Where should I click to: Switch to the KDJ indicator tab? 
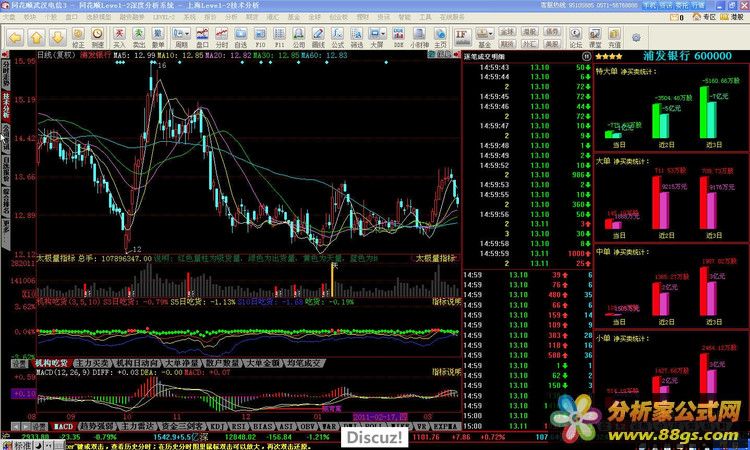click(x=218, y=426)
